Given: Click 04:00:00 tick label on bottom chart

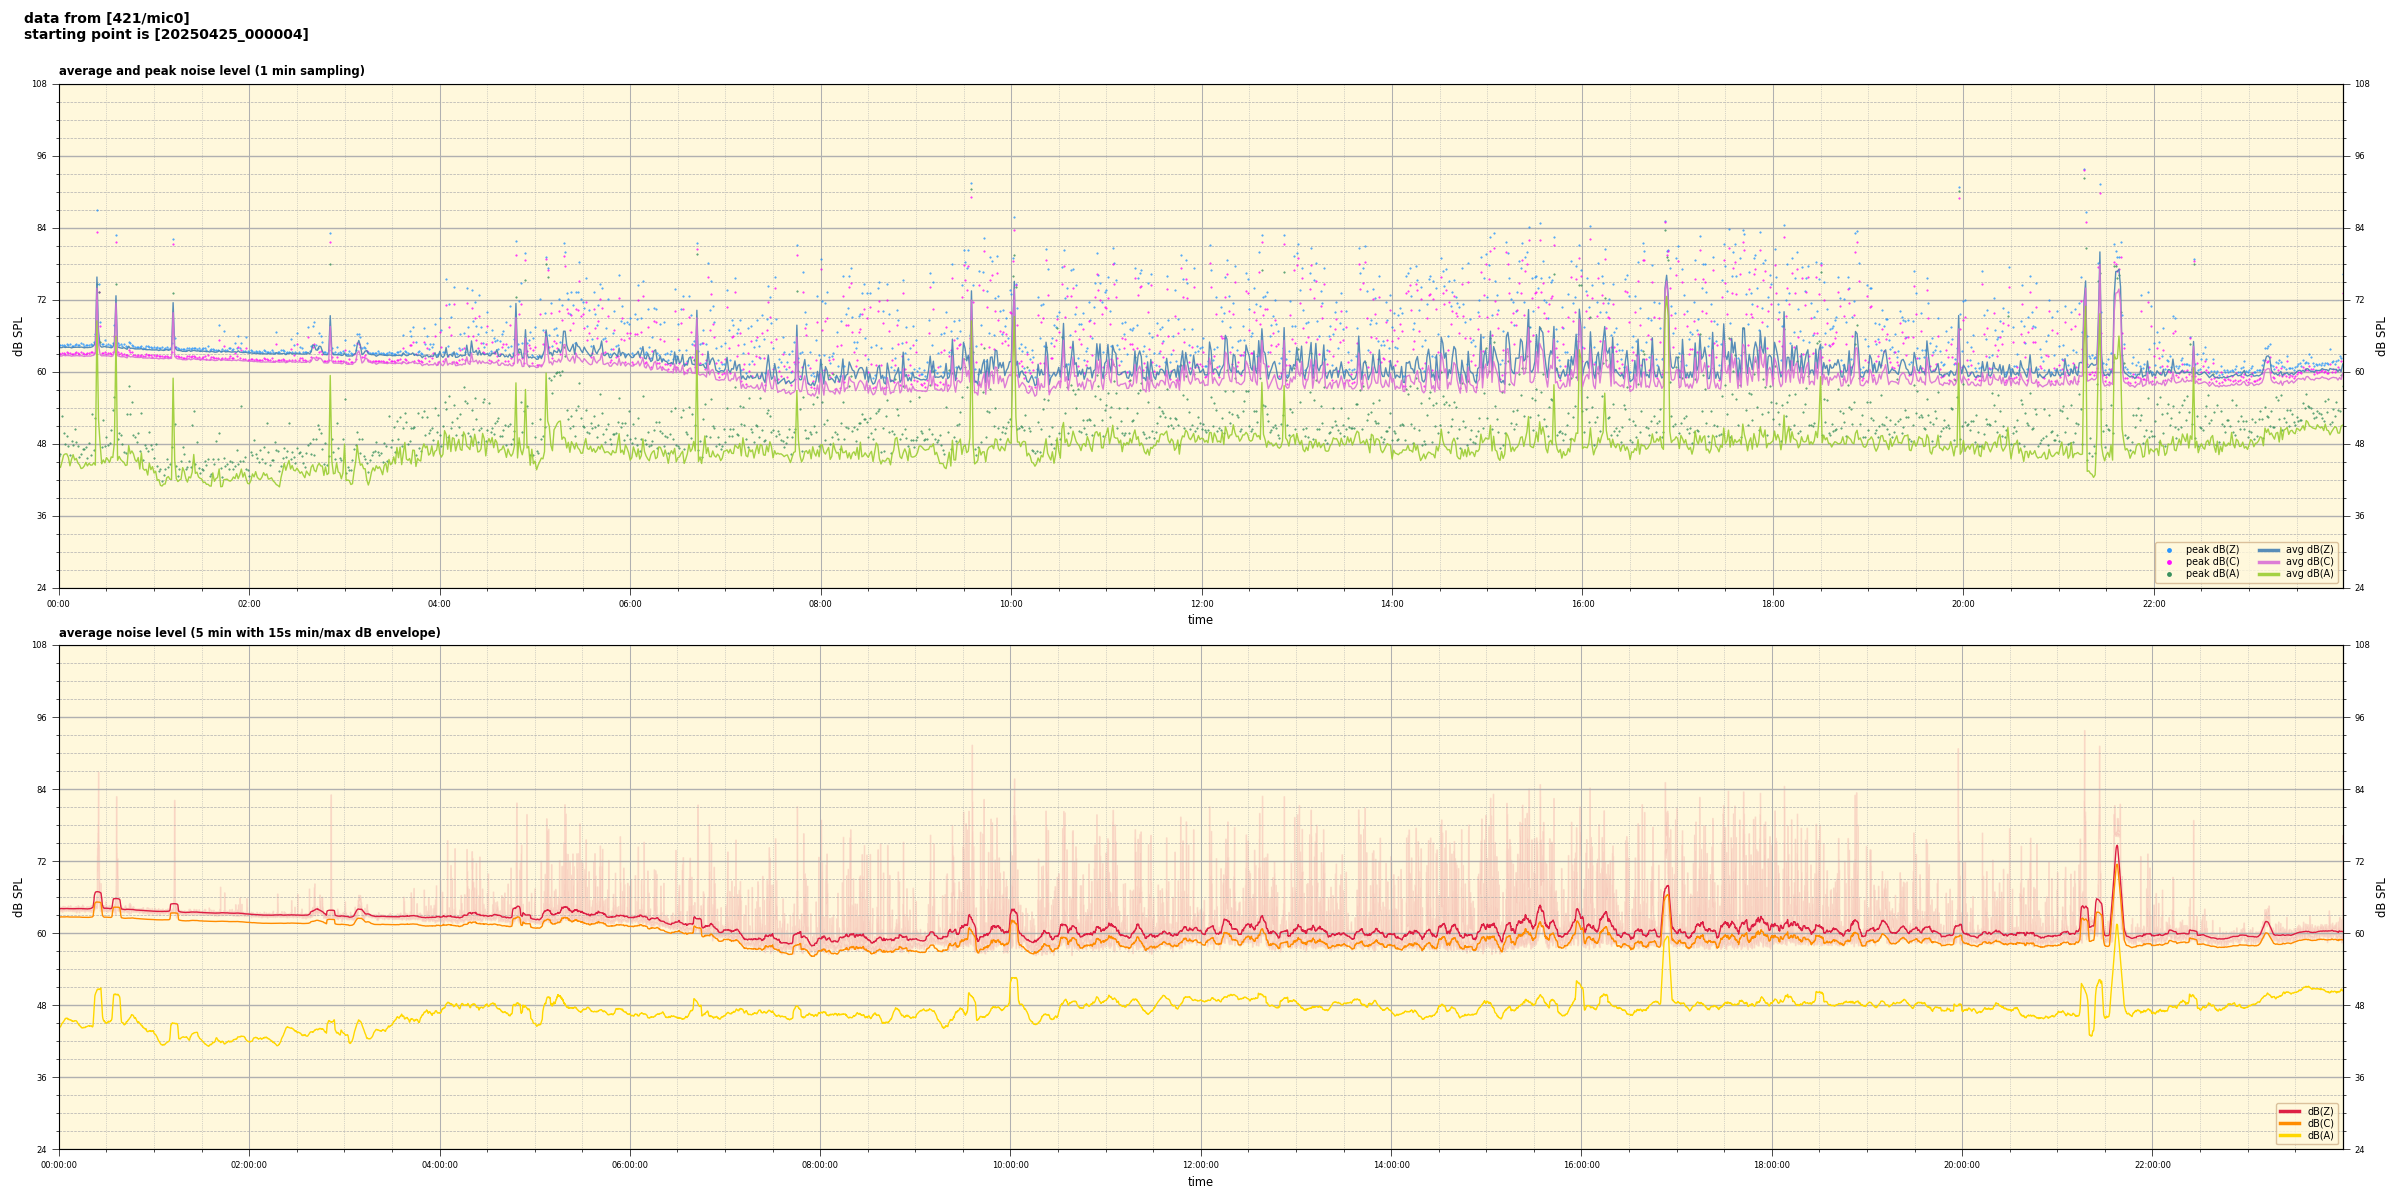Looking at the screenshot, I should click(439, 1165).
